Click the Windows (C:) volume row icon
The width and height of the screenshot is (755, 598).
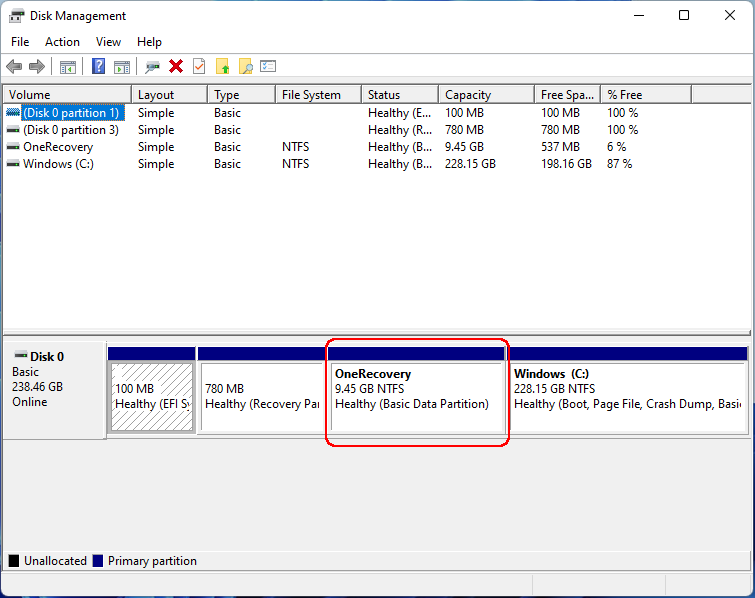13,164
